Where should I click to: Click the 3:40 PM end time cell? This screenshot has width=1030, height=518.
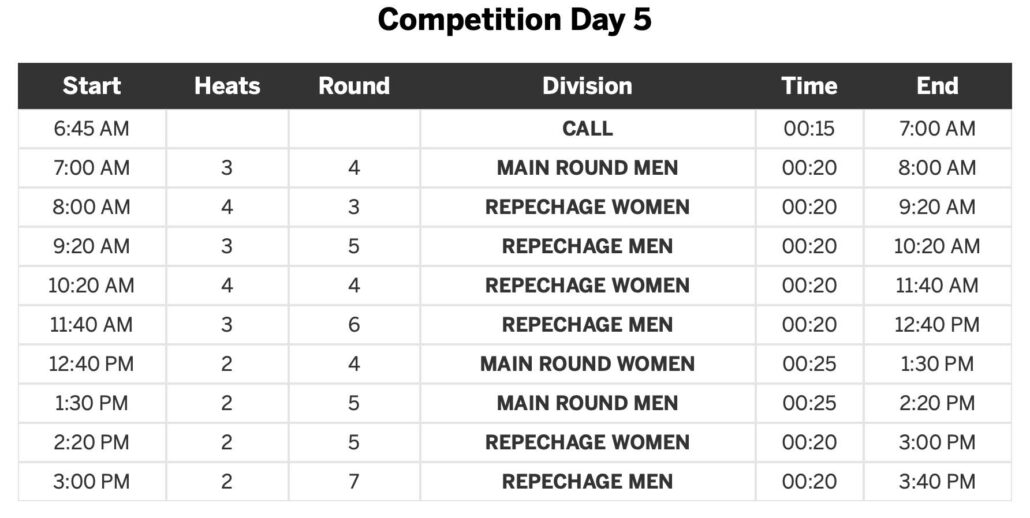(937, 482)
